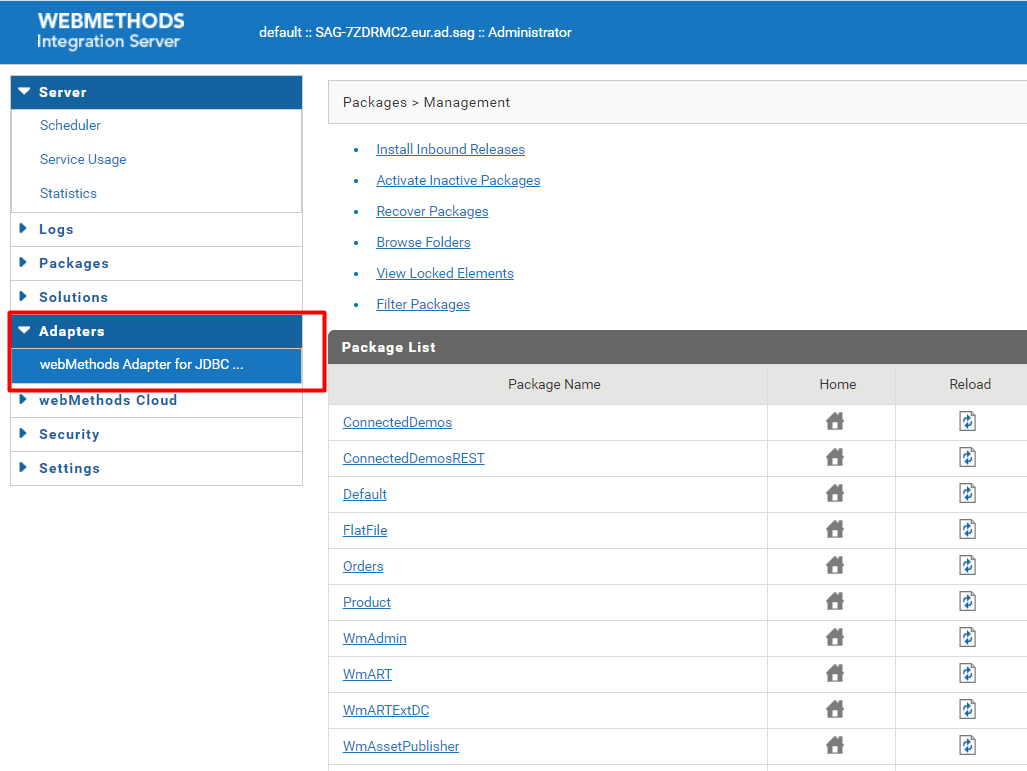Click Home icon for ConnectedDemos package

(x=834, y=421)
